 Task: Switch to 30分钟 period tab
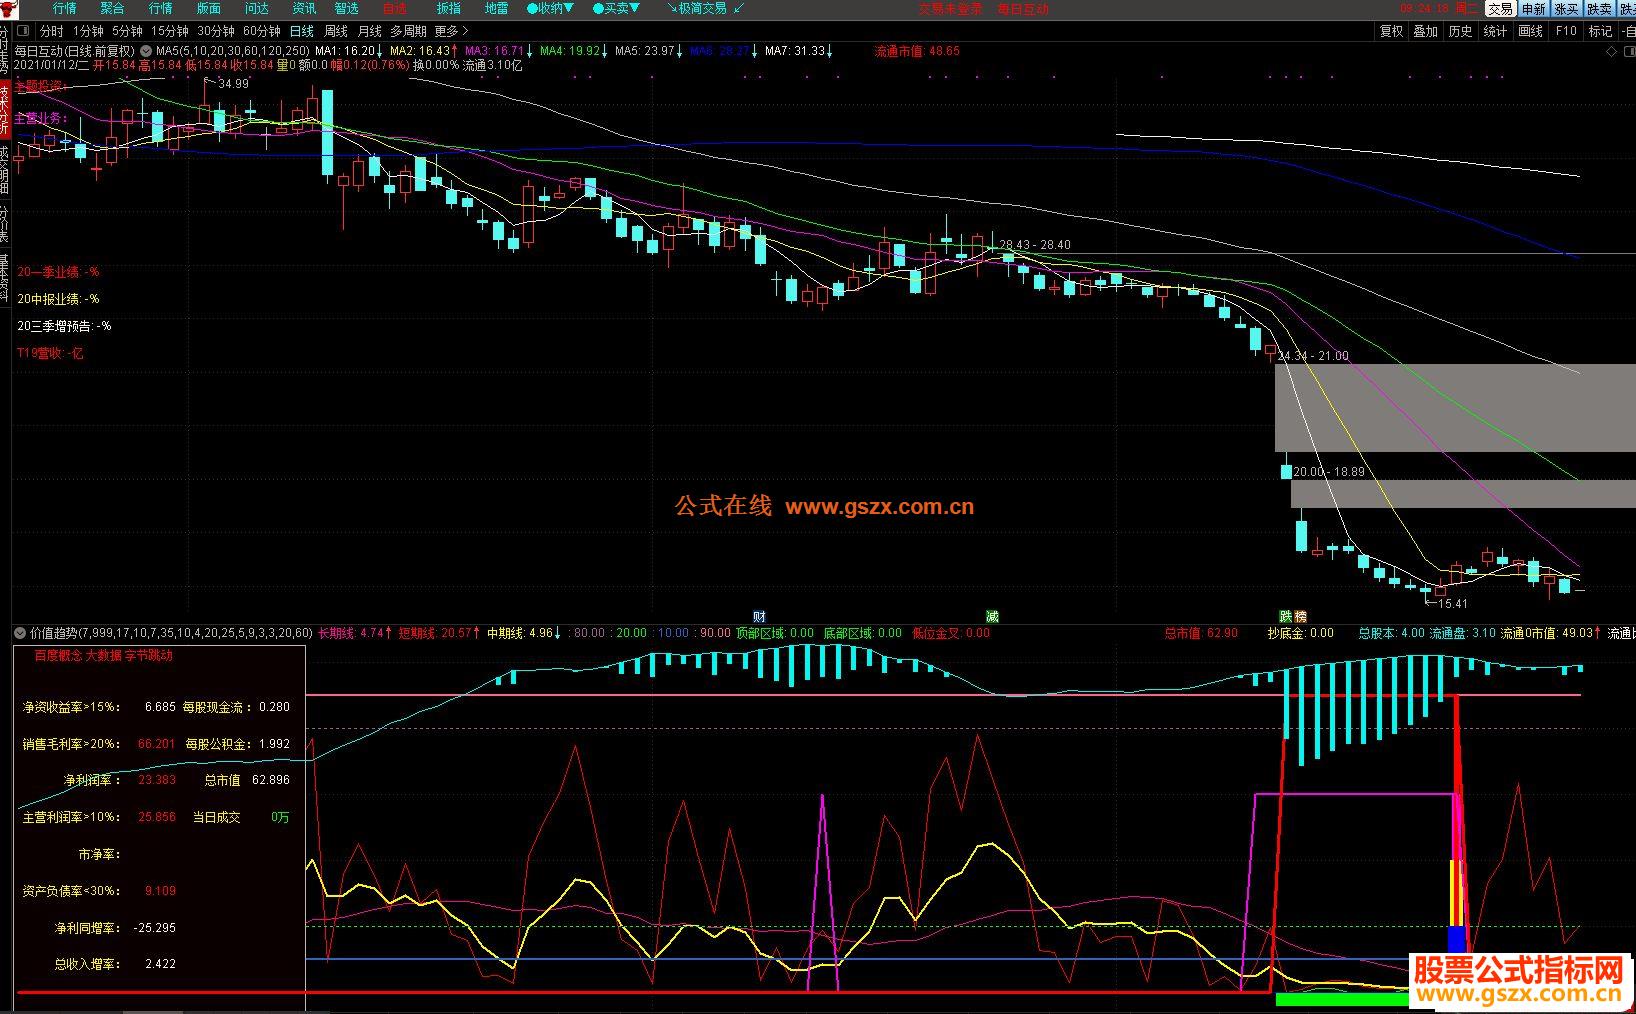(x=216, y=31)
